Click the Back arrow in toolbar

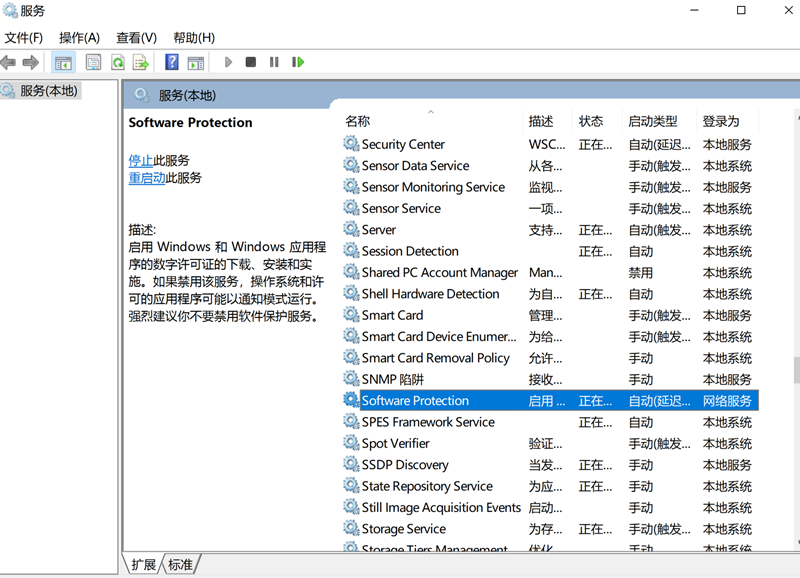(x=9, y=62)
